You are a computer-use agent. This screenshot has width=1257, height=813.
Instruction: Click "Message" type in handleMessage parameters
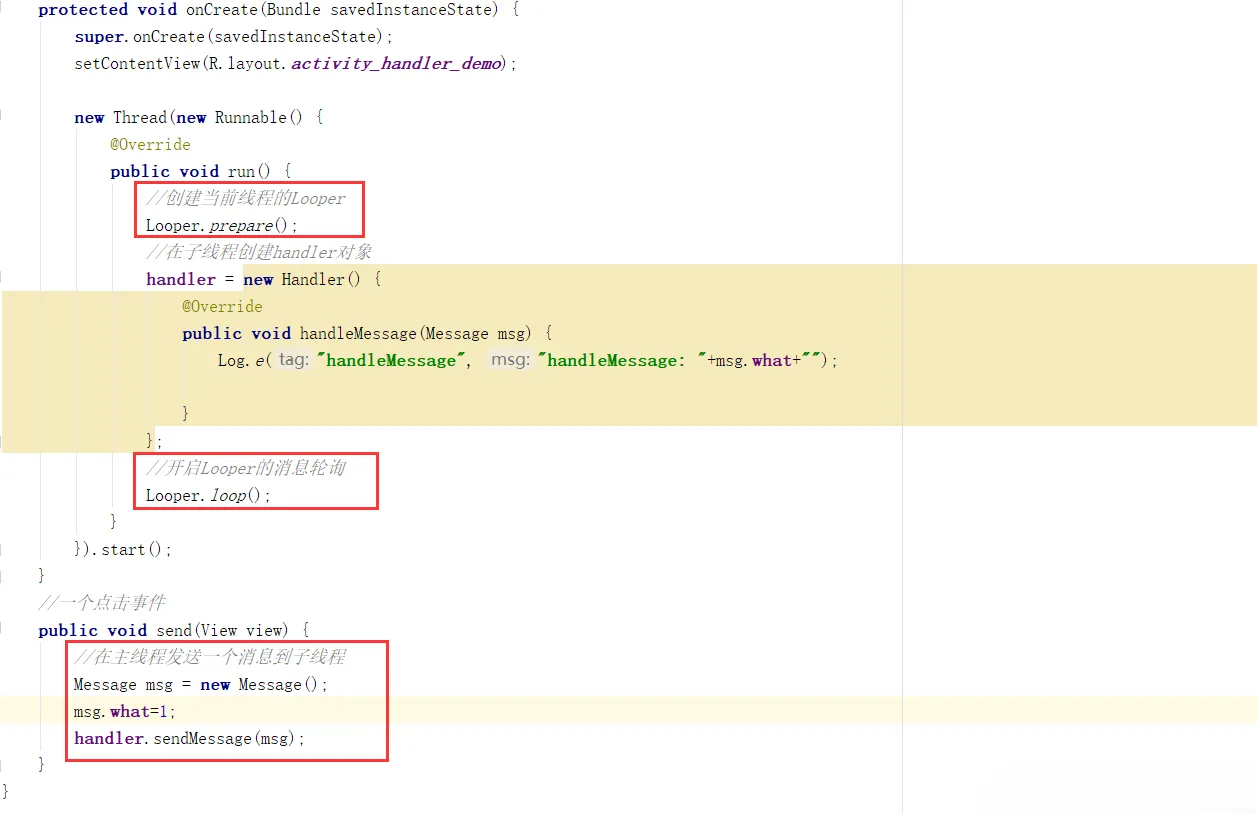coord(457,333)
